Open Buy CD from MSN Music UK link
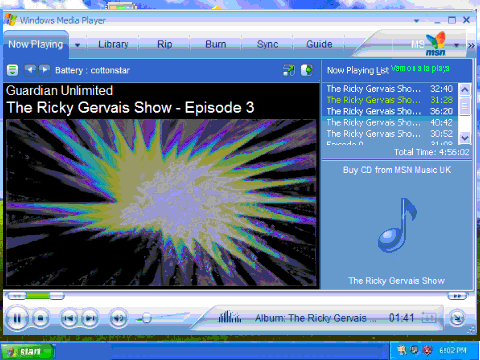 pyautogui.click(x=397, y=170)
